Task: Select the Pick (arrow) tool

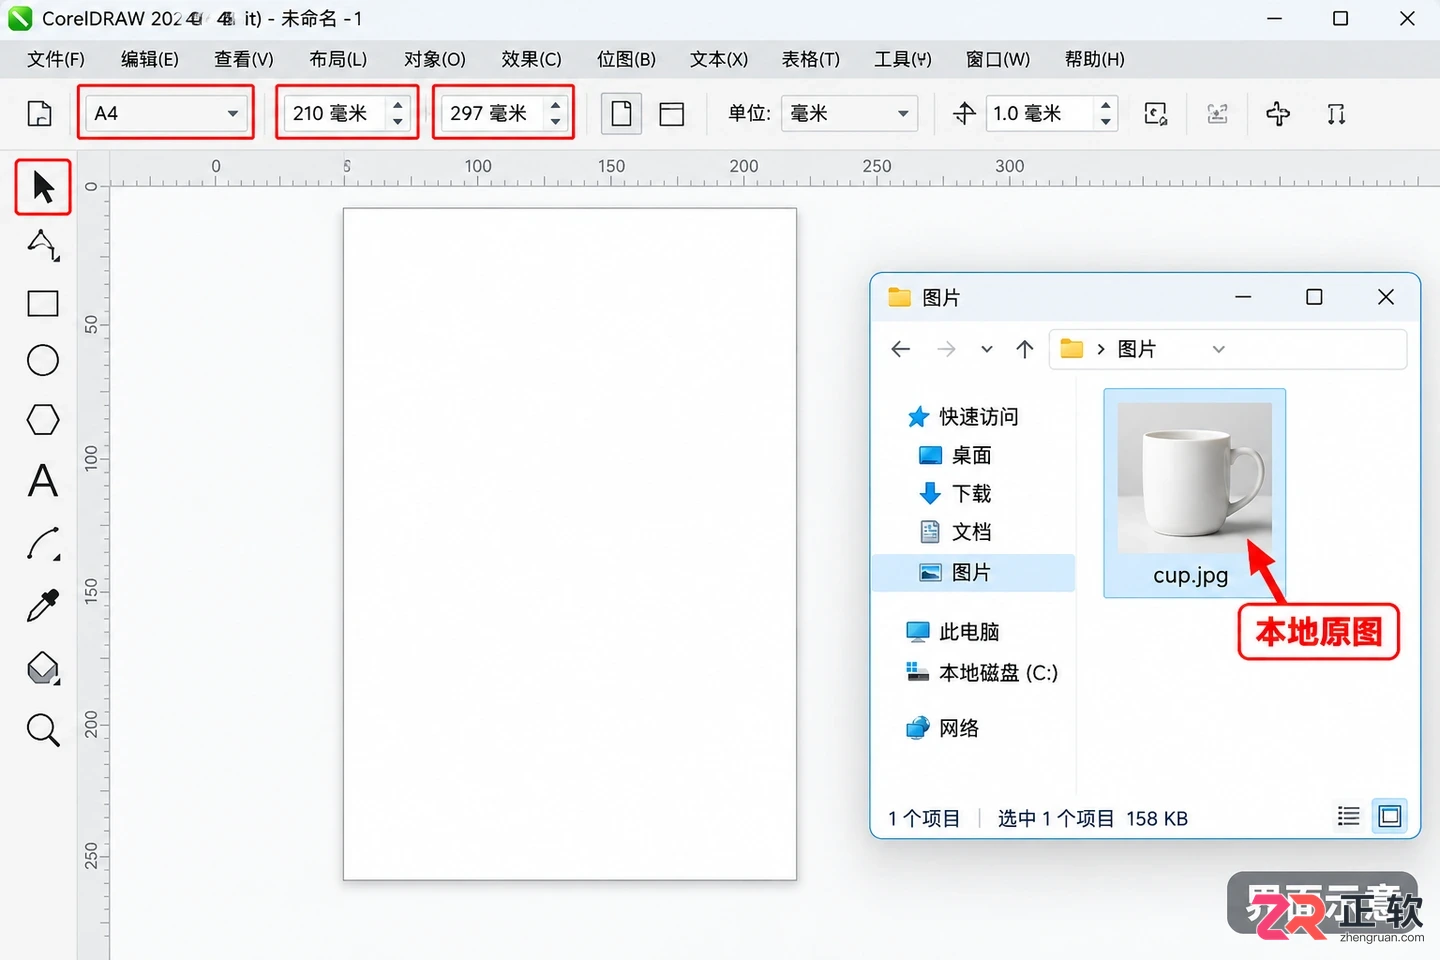Action: 43,187
